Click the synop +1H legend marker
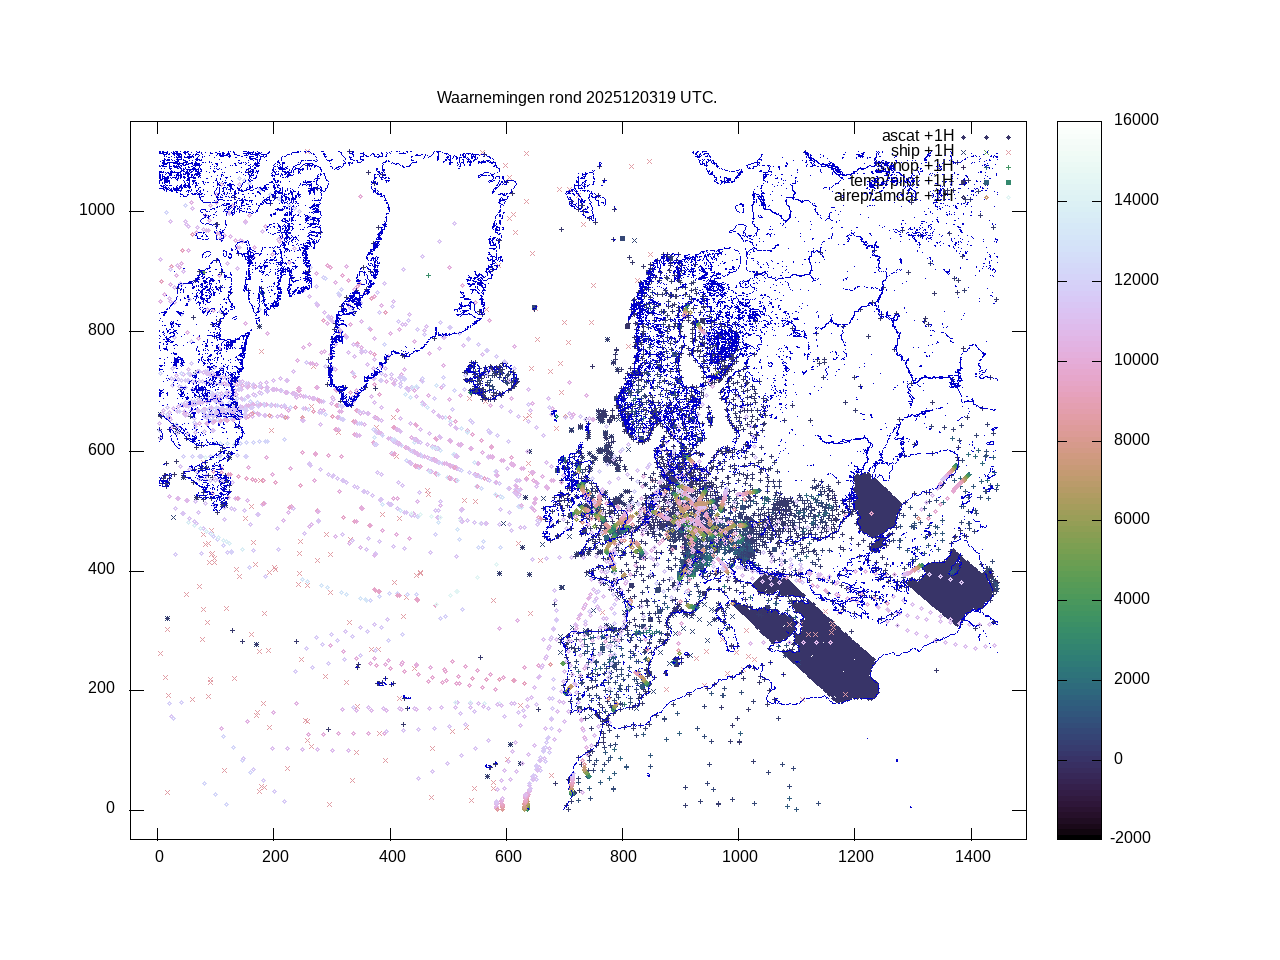 (985, 167)
